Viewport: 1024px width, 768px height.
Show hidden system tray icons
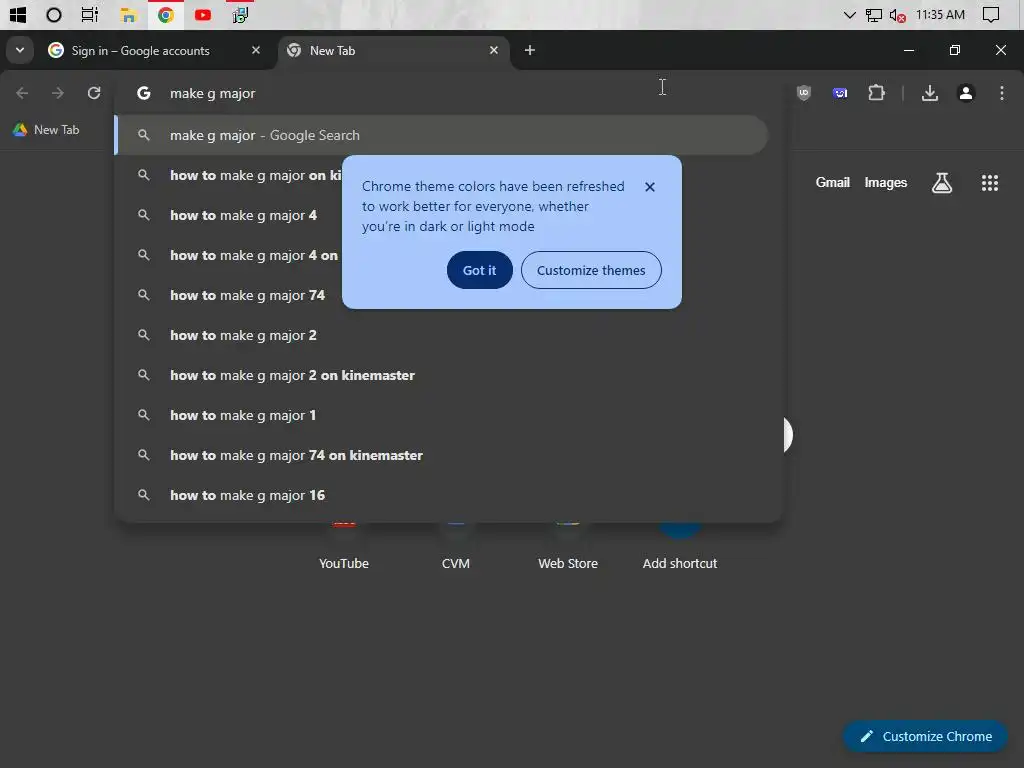pyautogui.click(x=849, y=15)
